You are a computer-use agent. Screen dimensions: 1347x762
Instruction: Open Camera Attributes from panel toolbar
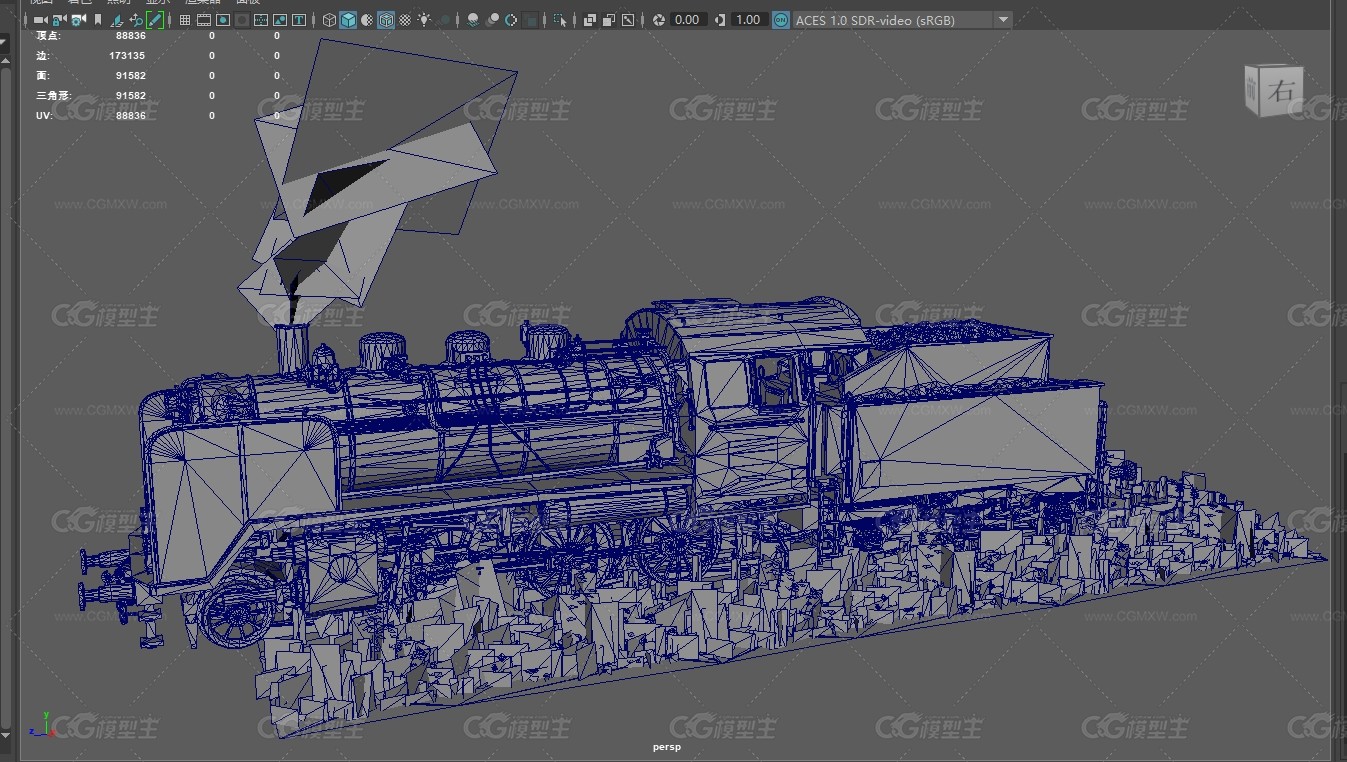point(78,20)
